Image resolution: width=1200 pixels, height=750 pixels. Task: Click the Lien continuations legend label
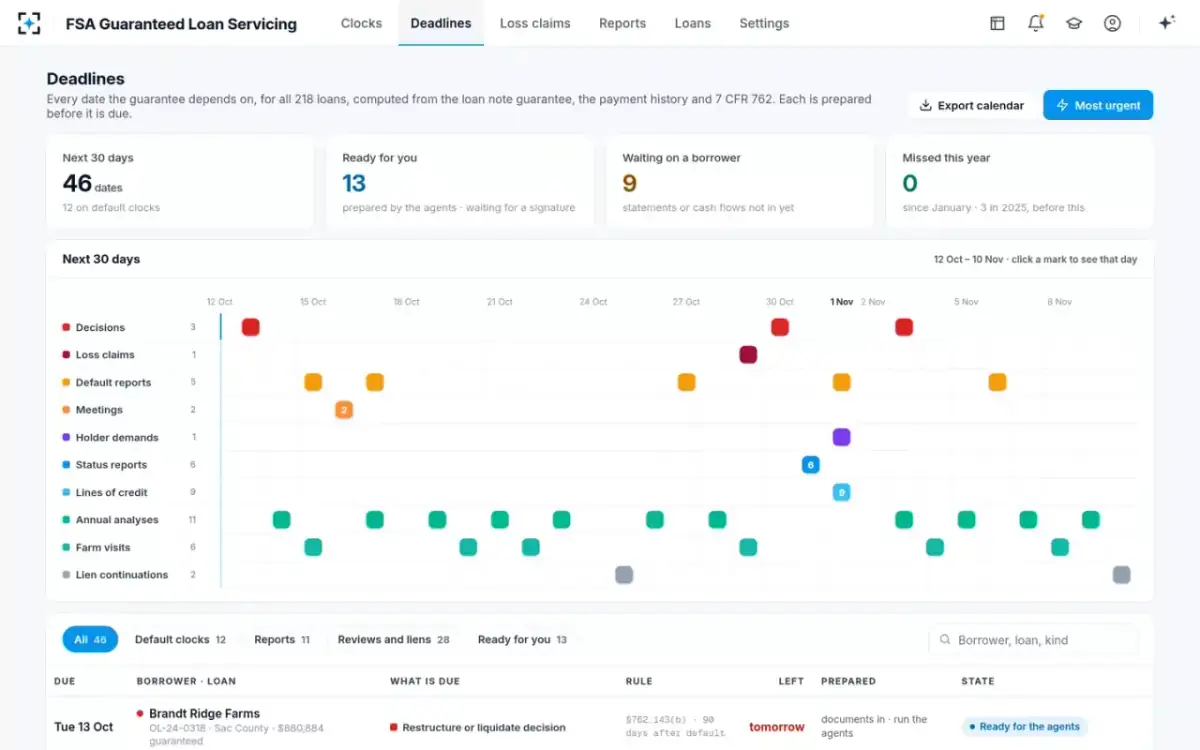pyautogui.click(x=122, y=575)
